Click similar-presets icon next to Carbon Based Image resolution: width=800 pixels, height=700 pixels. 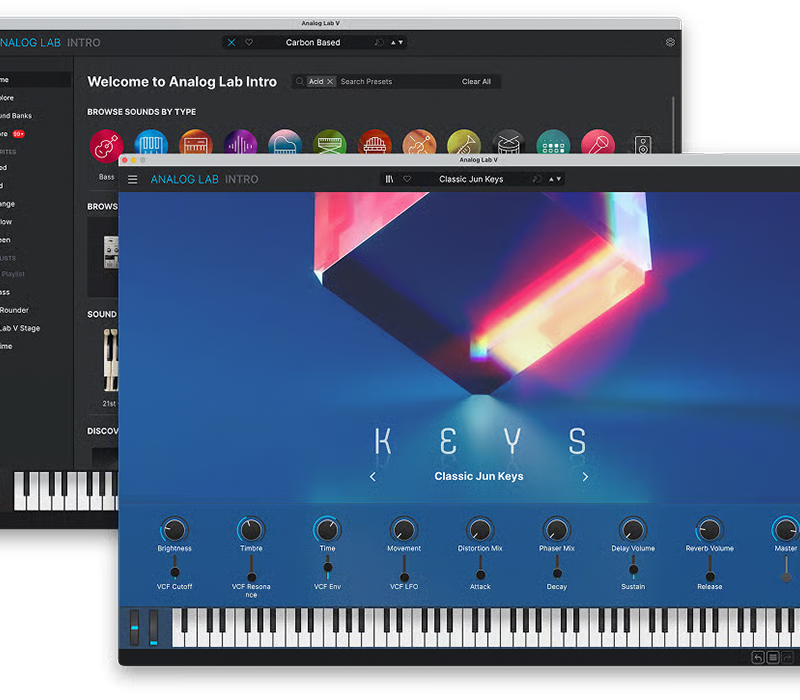click(379, 42)
